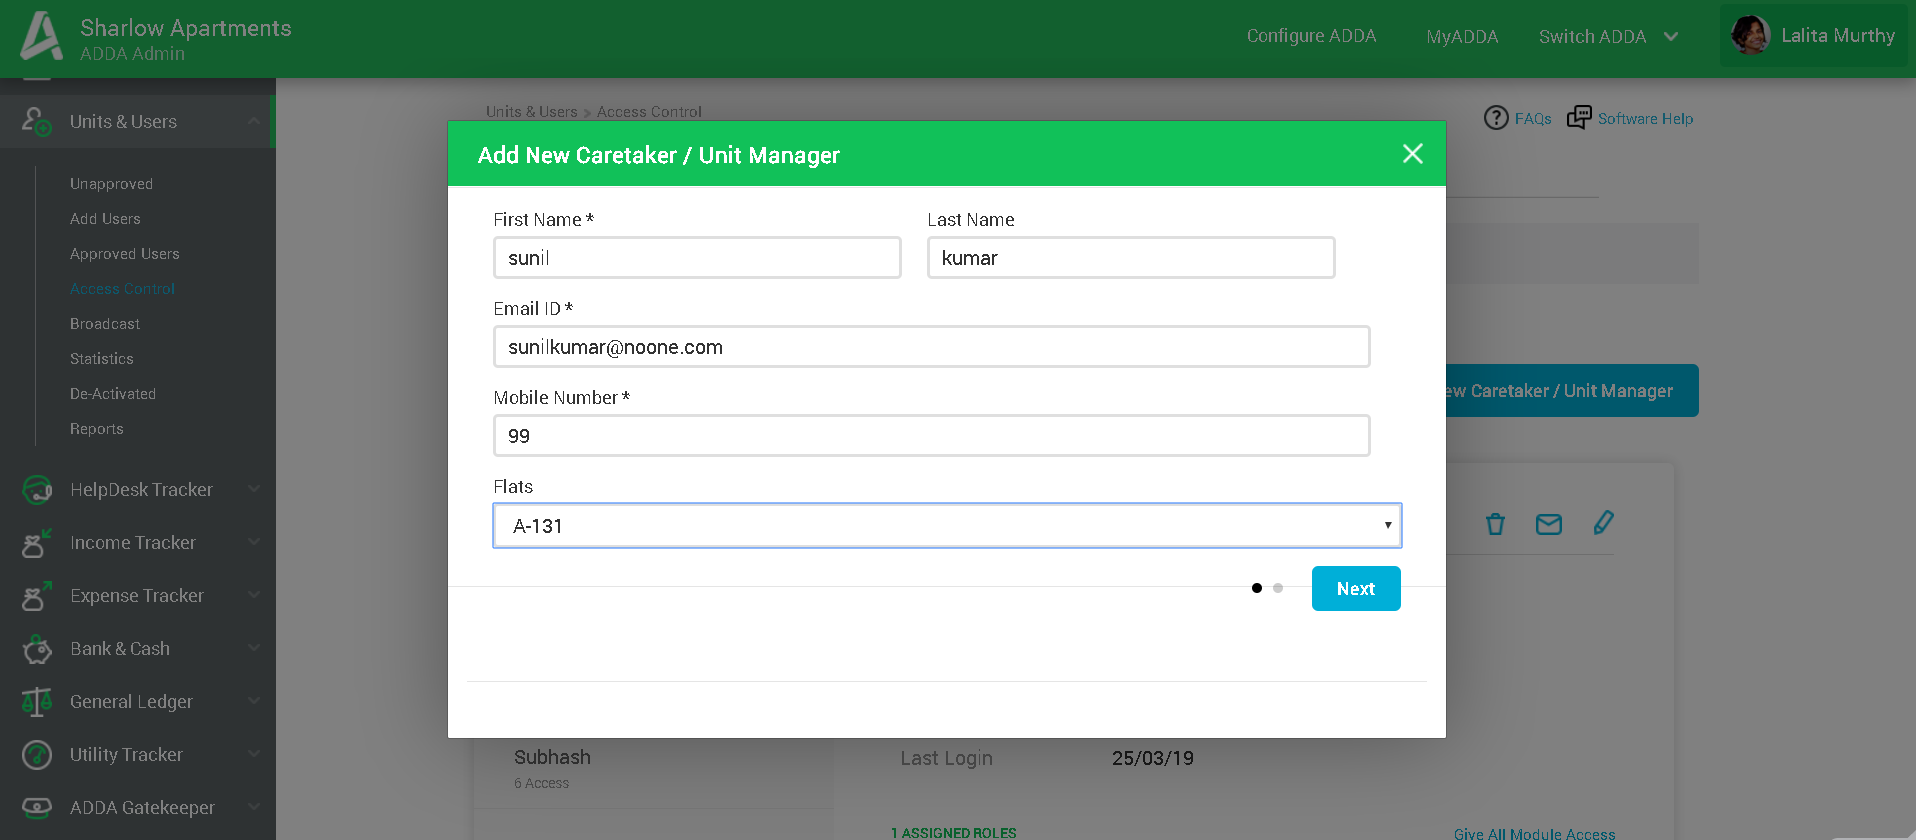
Task: Click the trash delete icon
Action: [1495, 524]
